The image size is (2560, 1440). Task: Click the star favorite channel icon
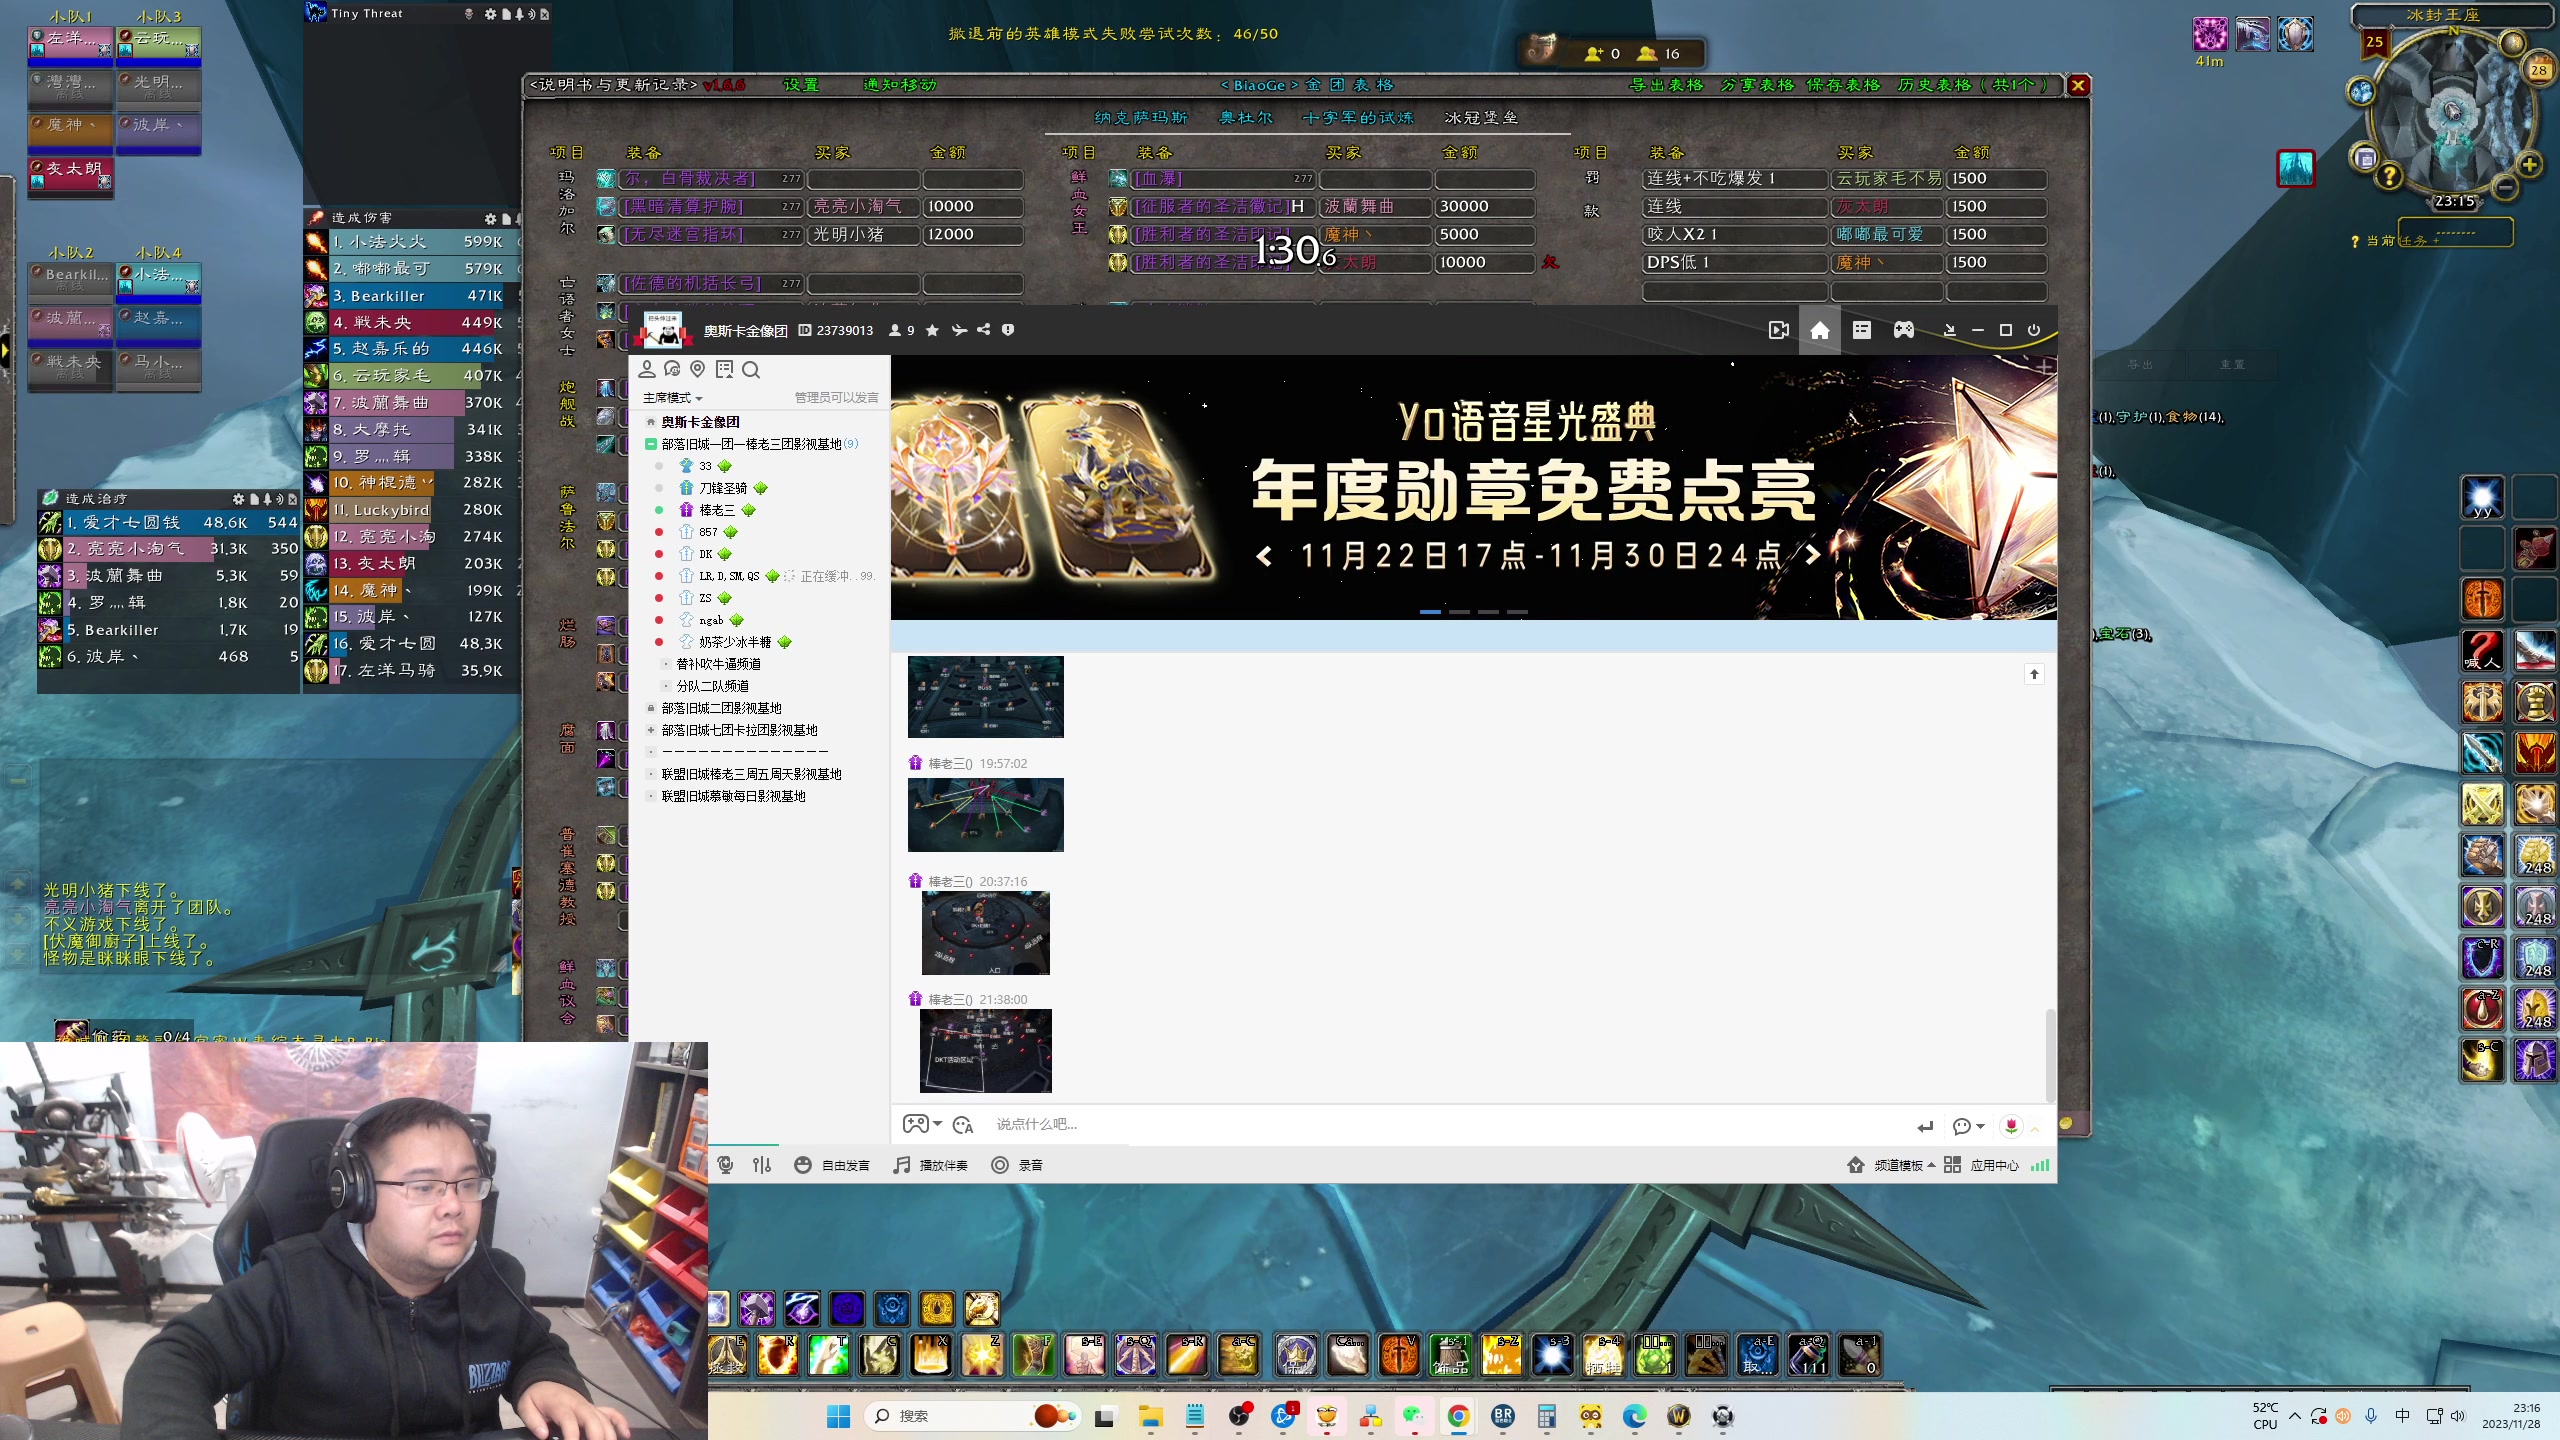tap(932, 330)
